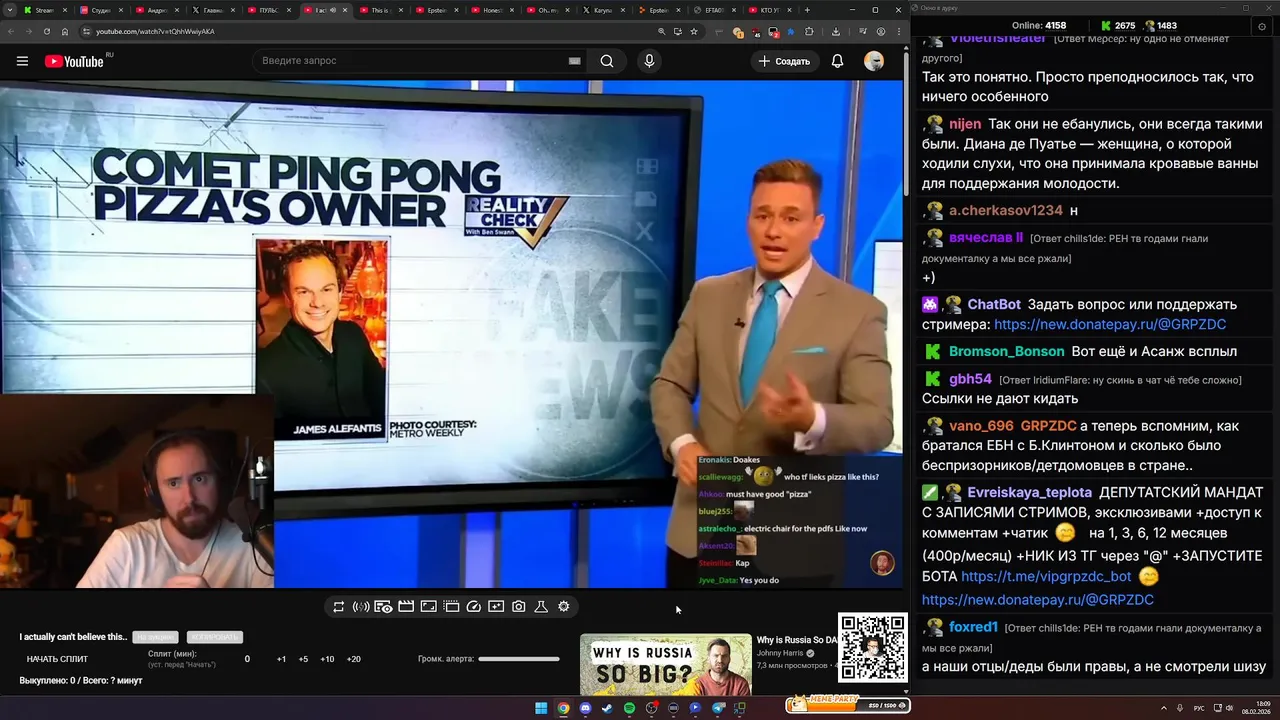Open the tab search dropdown arrow

click(9, 10)
